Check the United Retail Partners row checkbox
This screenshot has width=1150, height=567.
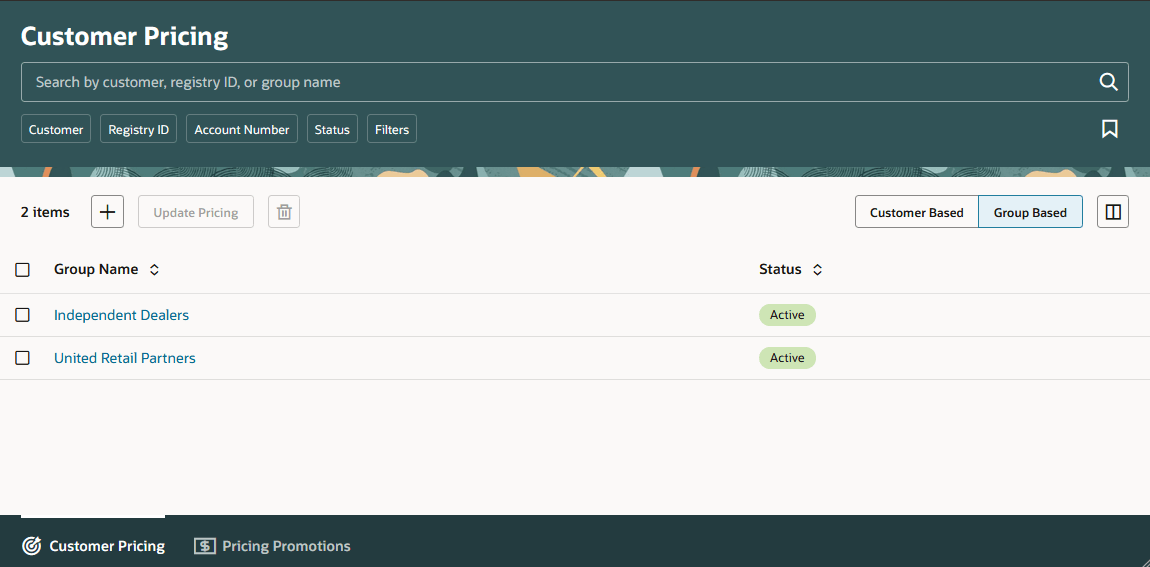click(x=23, y=358)
